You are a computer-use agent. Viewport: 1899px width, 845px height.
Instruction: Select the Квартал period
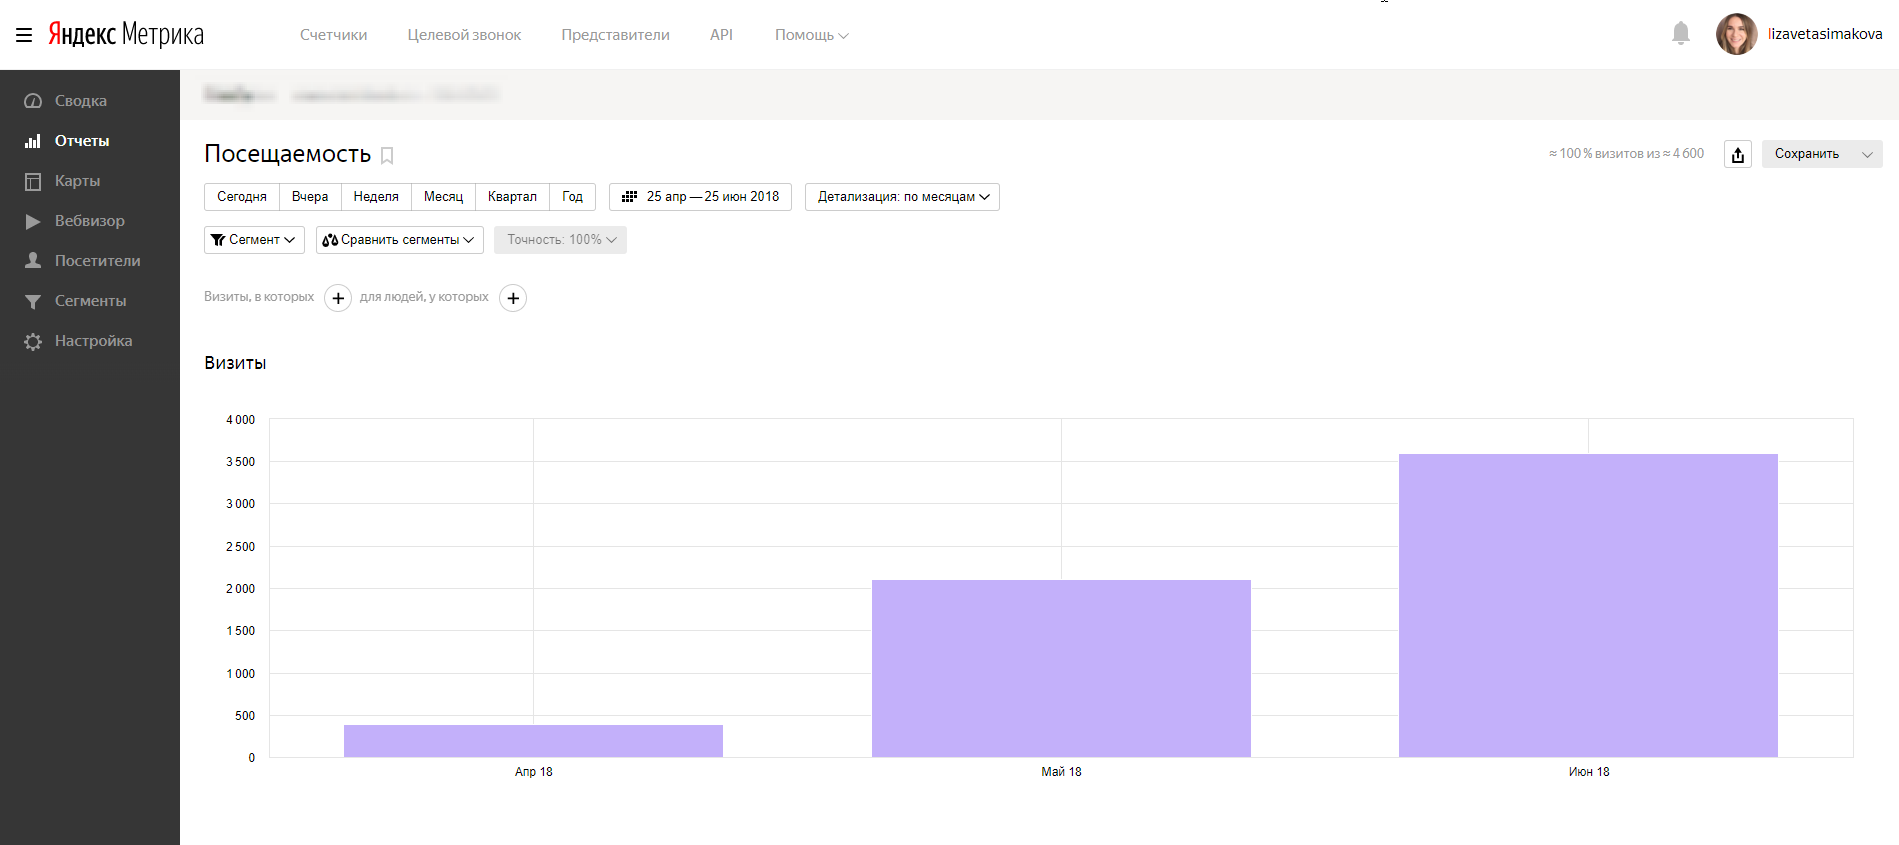[x=512, y=197]
